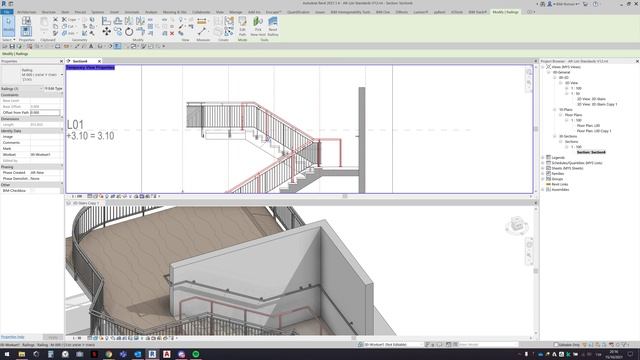This screenshot has width=640, height=360.
Task: Open the Select panel dropdown
Action: (x=8, y=40)
